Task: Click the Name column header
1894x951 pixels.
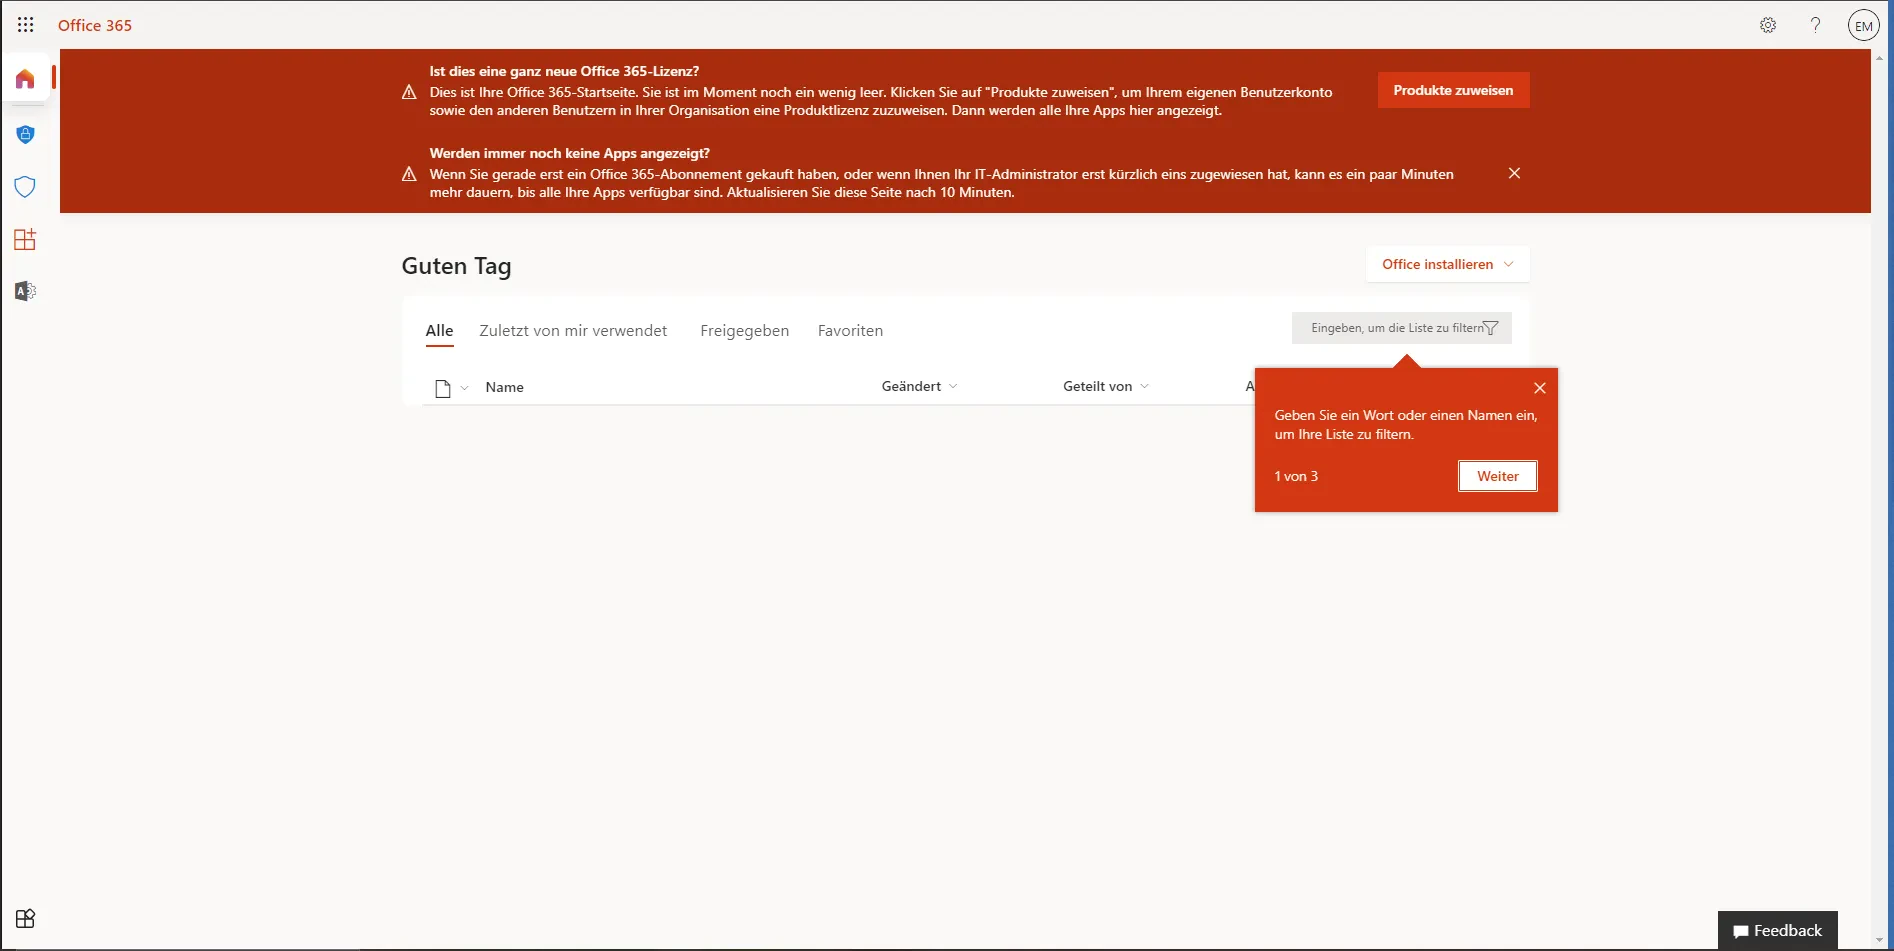Action: click(x=504, y=387)
